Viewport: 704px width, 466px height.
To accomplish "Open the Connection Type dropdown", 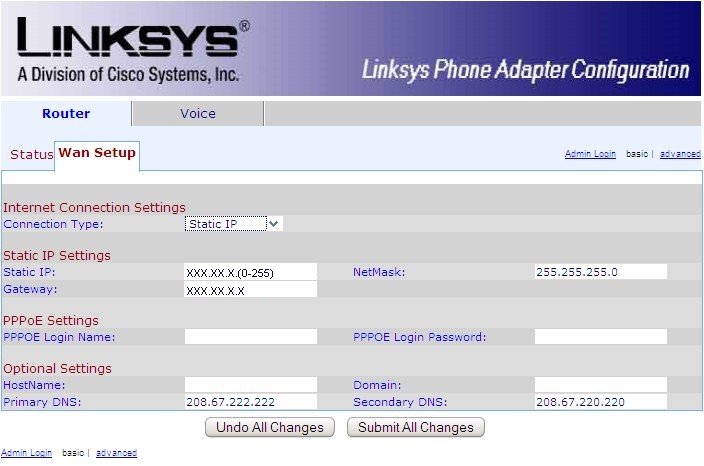I will point(234,224).
